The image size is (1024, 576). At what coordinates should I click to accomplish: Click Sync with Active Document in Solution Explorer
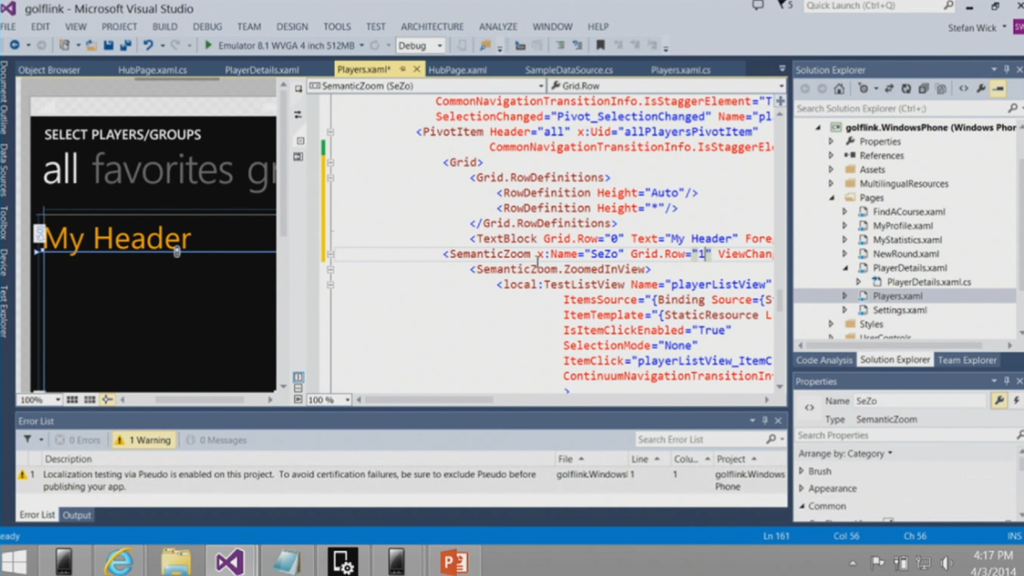(x=889, y=89)
